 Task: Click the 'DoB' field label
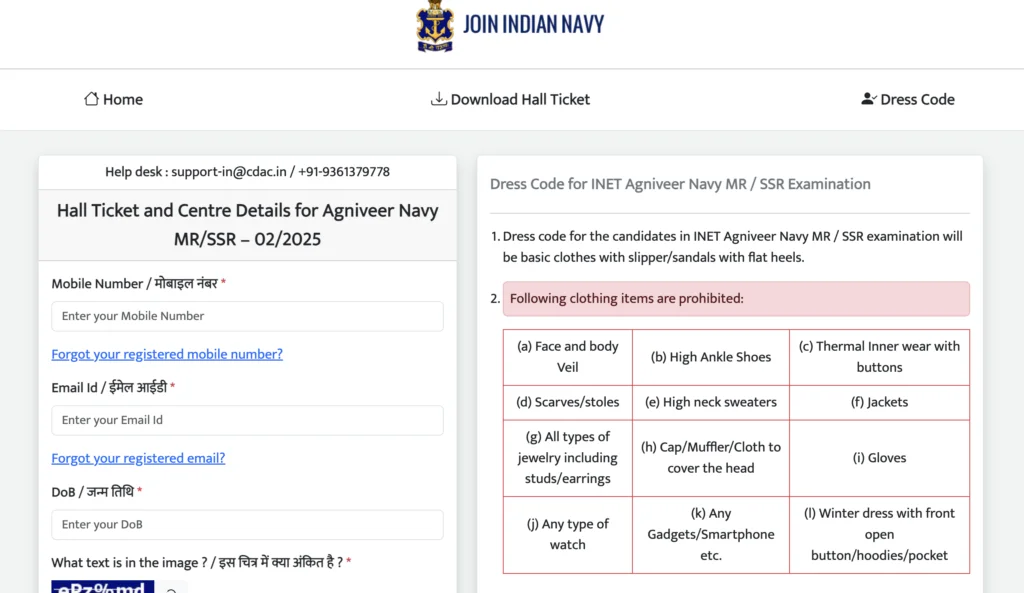97,492
